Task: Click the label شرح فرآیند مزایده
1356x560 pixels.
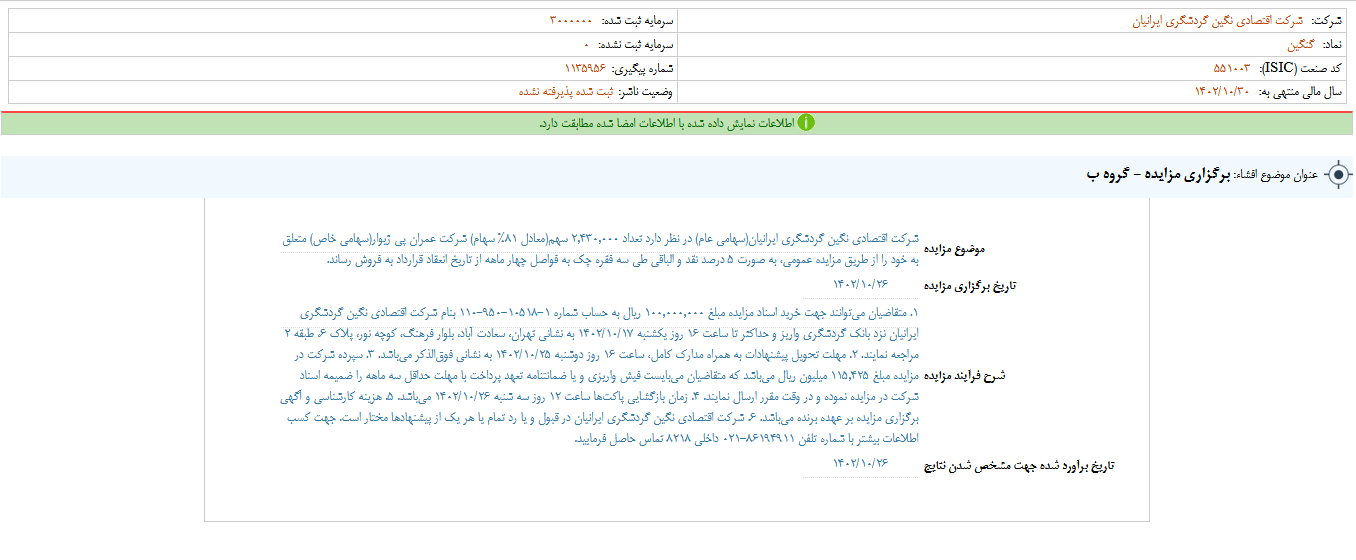Action: tap(964, 375)
